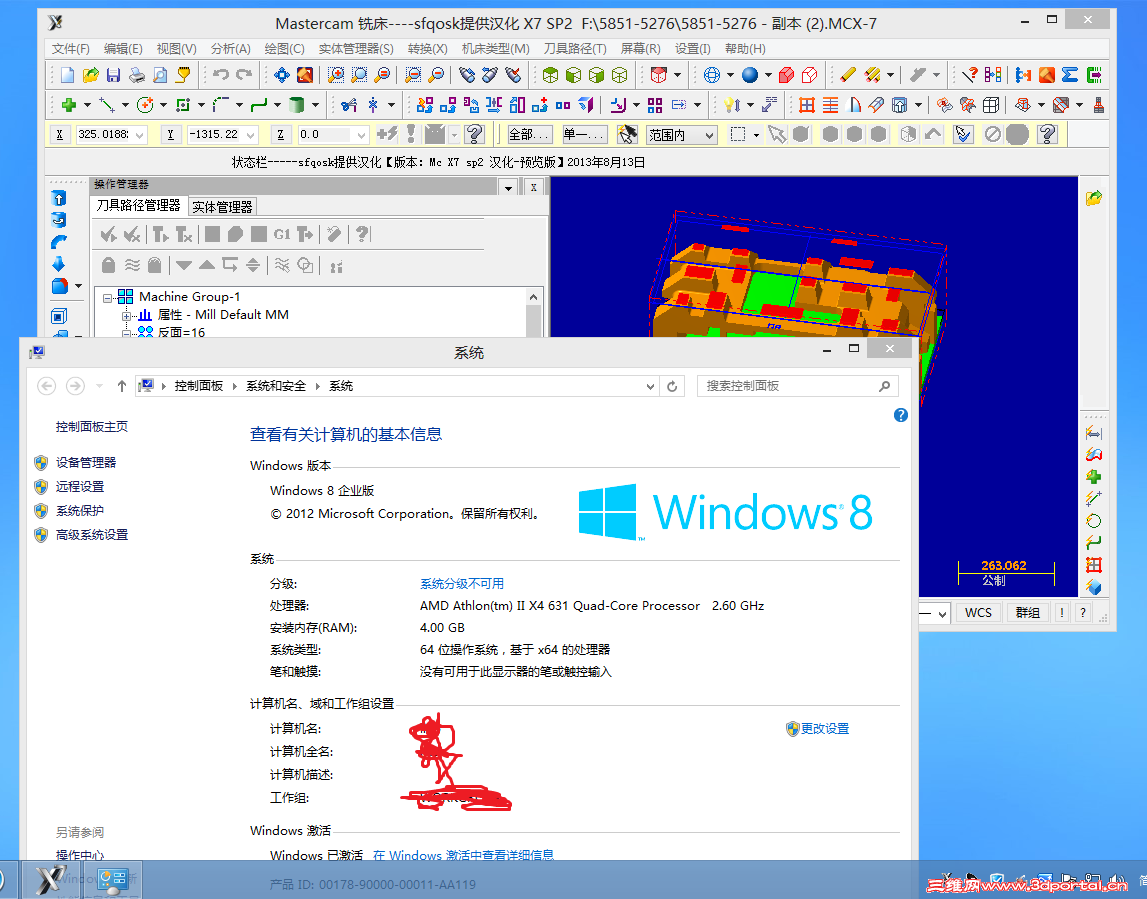1147x899 pixels.
Task: Click the Create line icon
Action: pyautogui.click(x=107, y=105)
